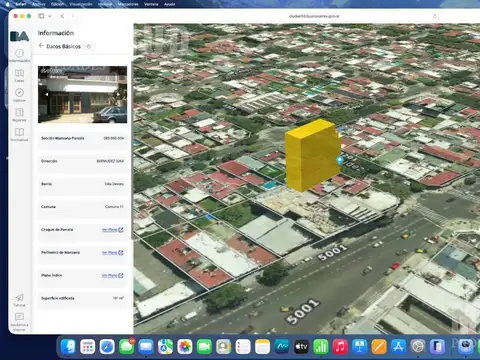Click the Safari address bar

(314, 16)
